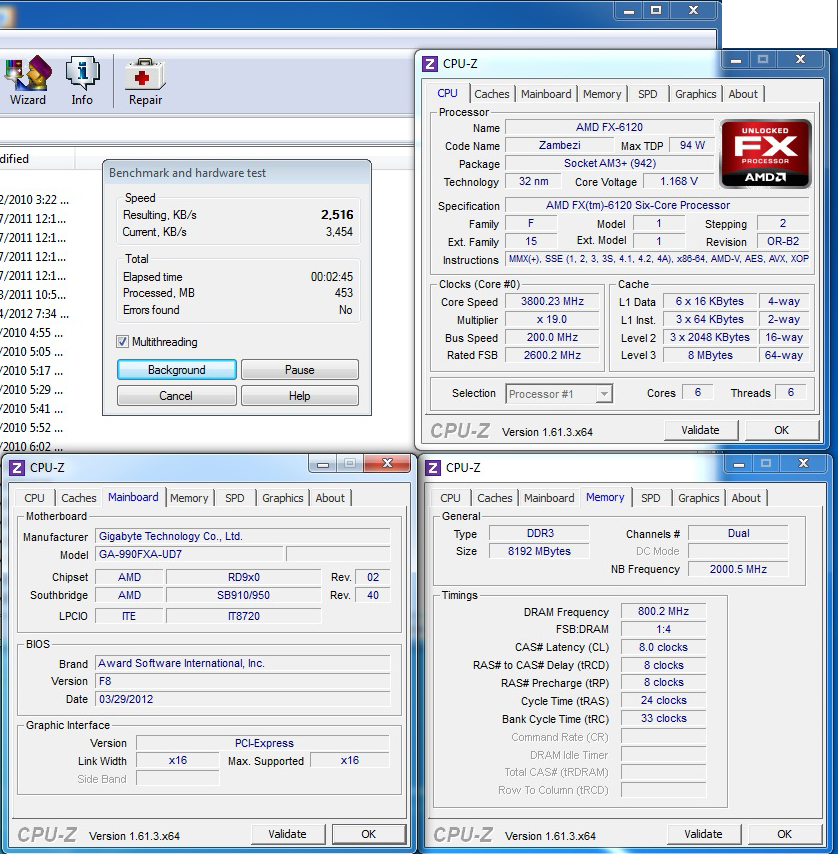Open the WinRAR Wizard tool
The height and width of the screenshot is (854, 838).
28,81
